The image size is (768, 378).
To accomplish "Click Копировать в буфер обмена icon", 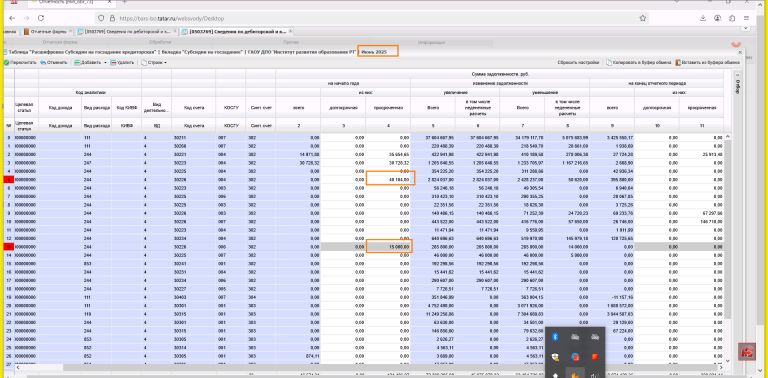I will pyautogui.click(x=609, y=63).
